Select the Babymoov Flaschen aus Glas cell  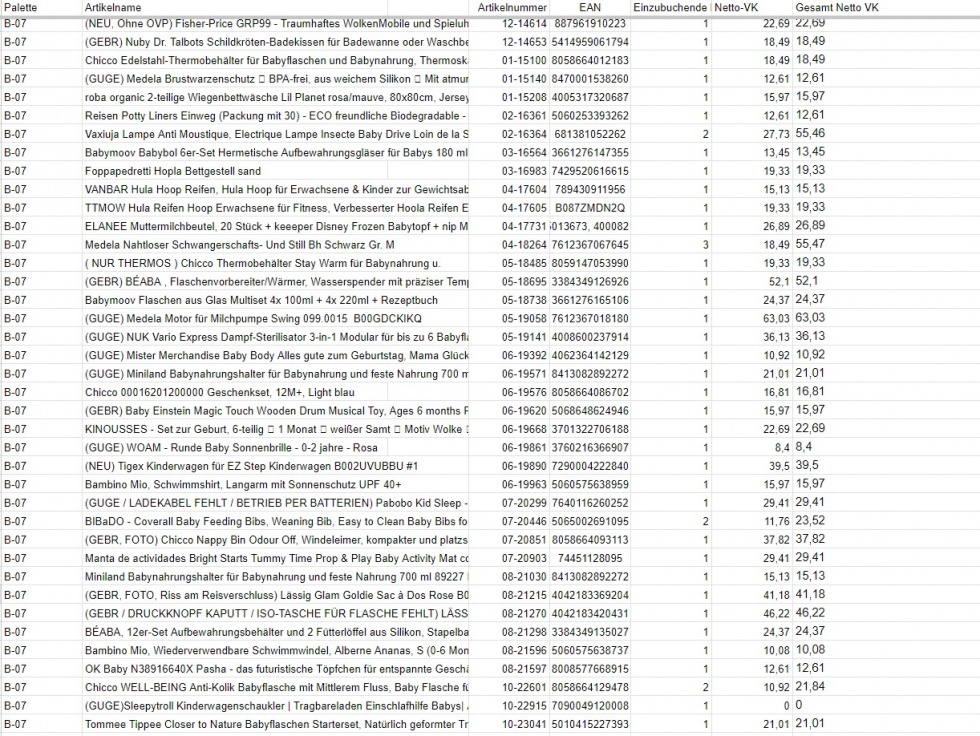coord(275,300)
